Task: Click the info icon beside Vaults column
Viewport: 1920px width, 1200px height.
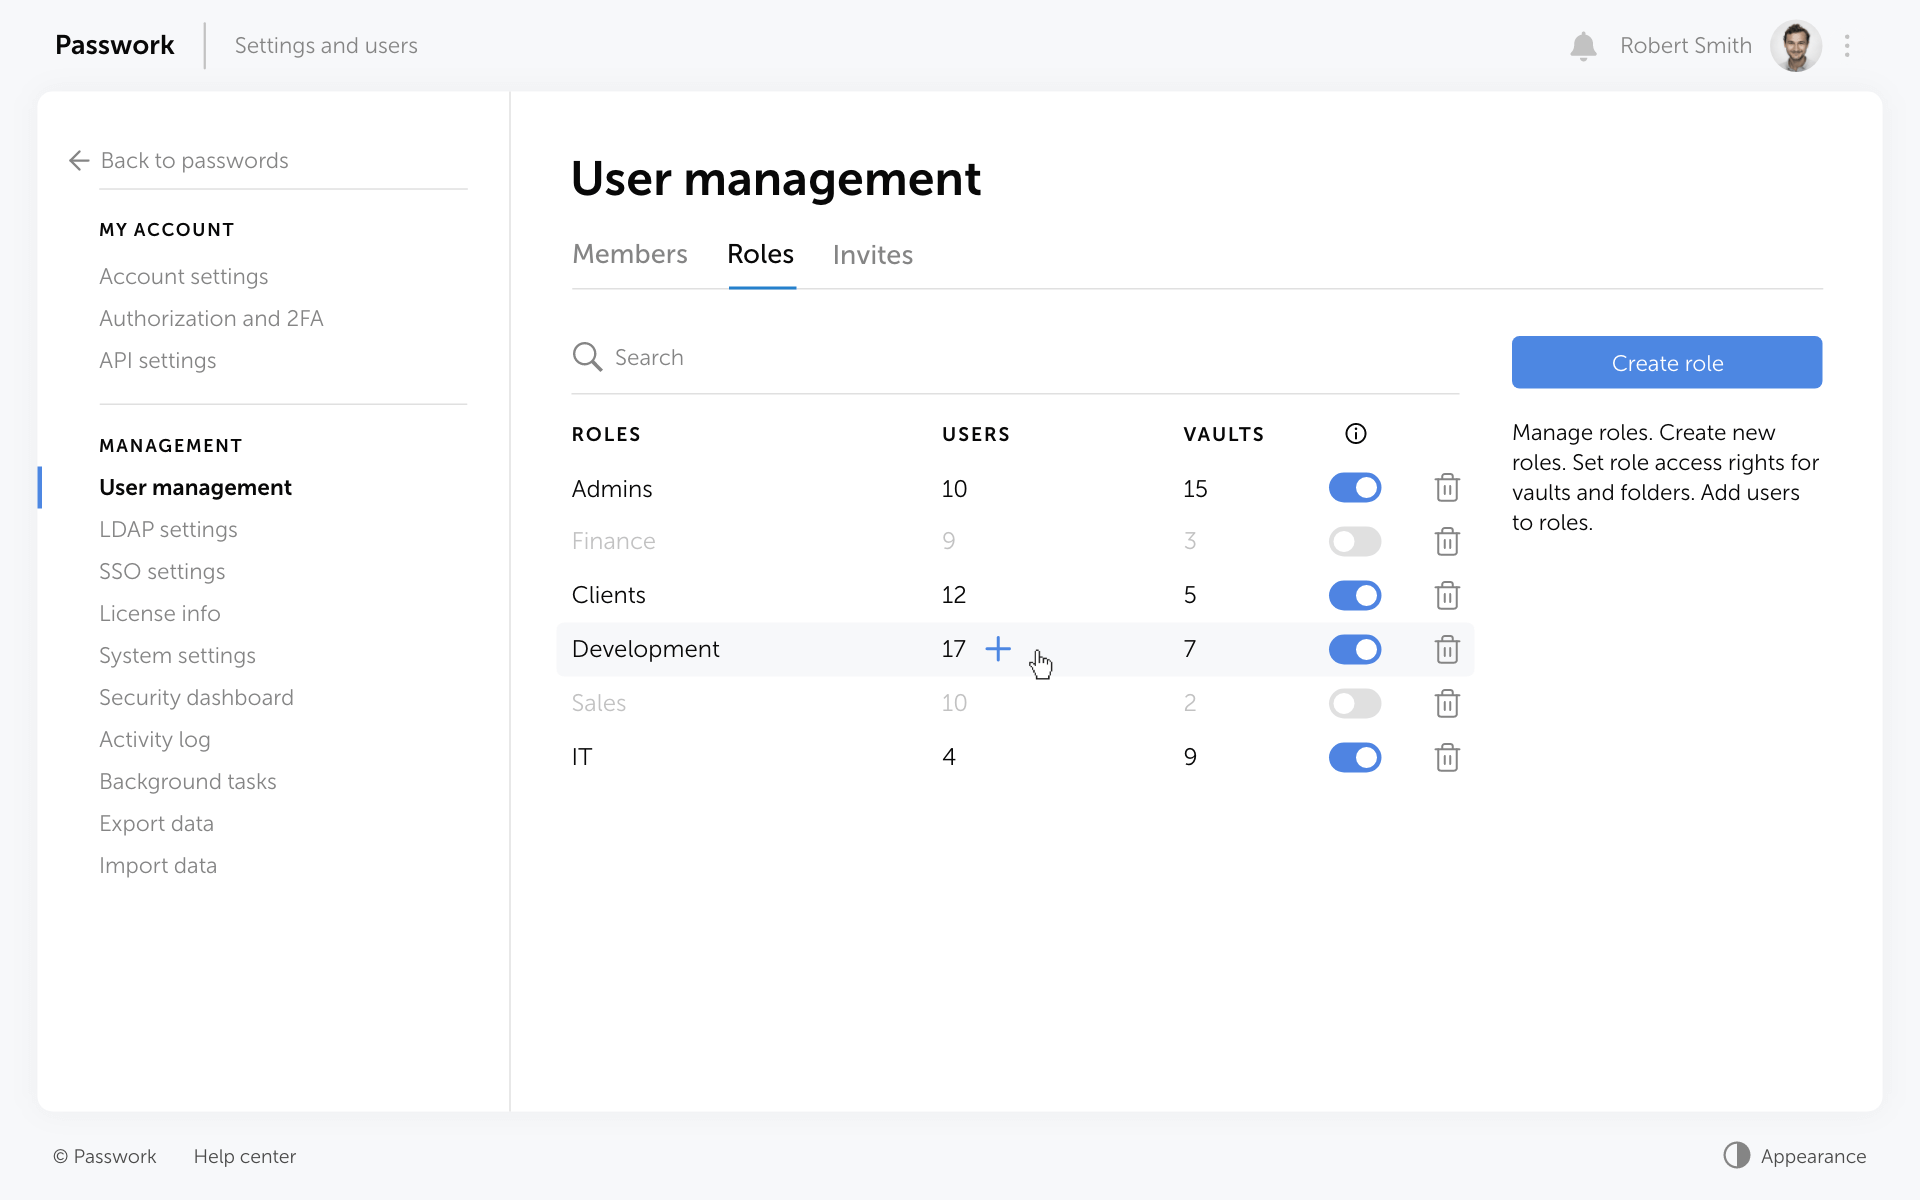Action: click(1355, 434)
